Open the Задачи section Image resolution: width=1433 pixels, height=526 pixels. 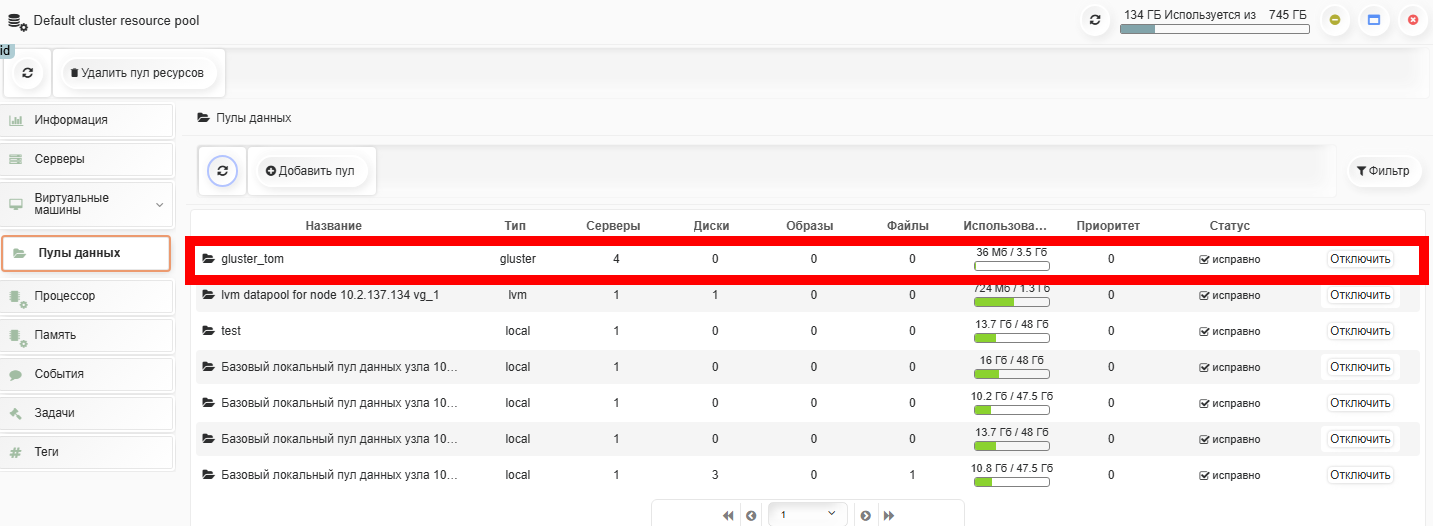click(x=87, y=413)
